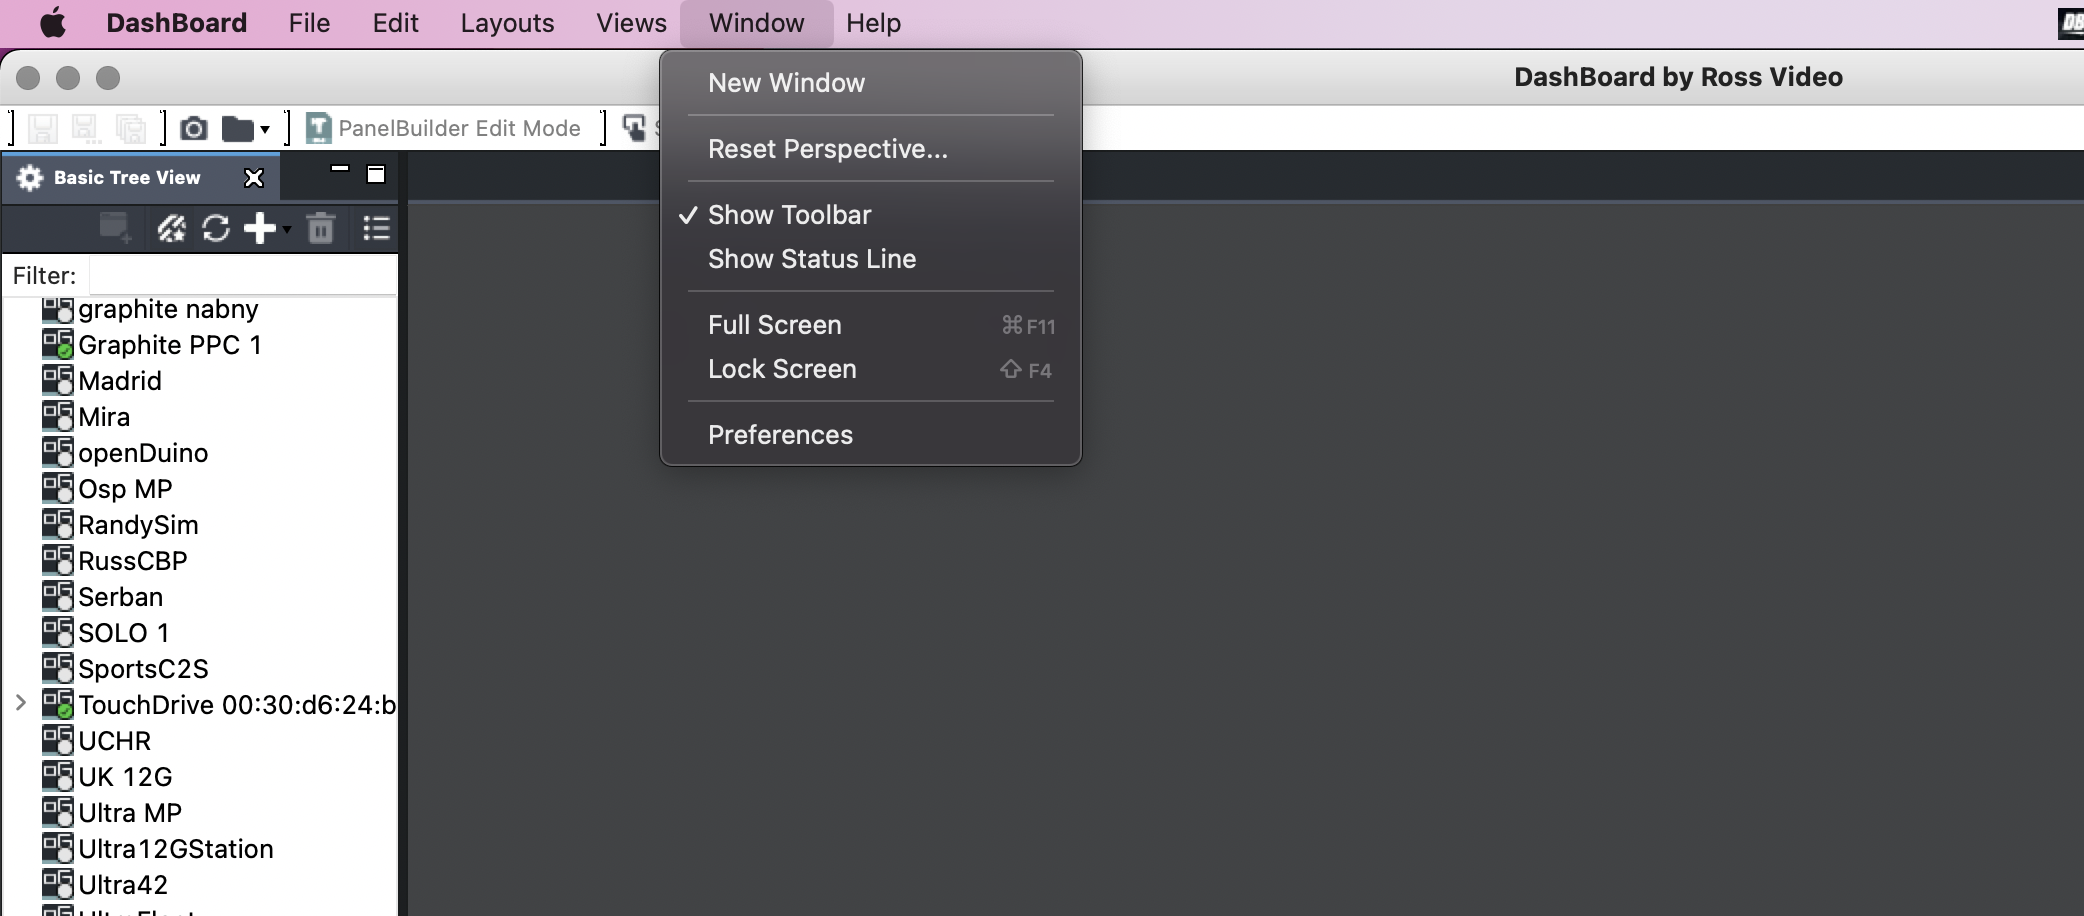Click the PanelBuilder Edit Mode icon

[318, 128]
